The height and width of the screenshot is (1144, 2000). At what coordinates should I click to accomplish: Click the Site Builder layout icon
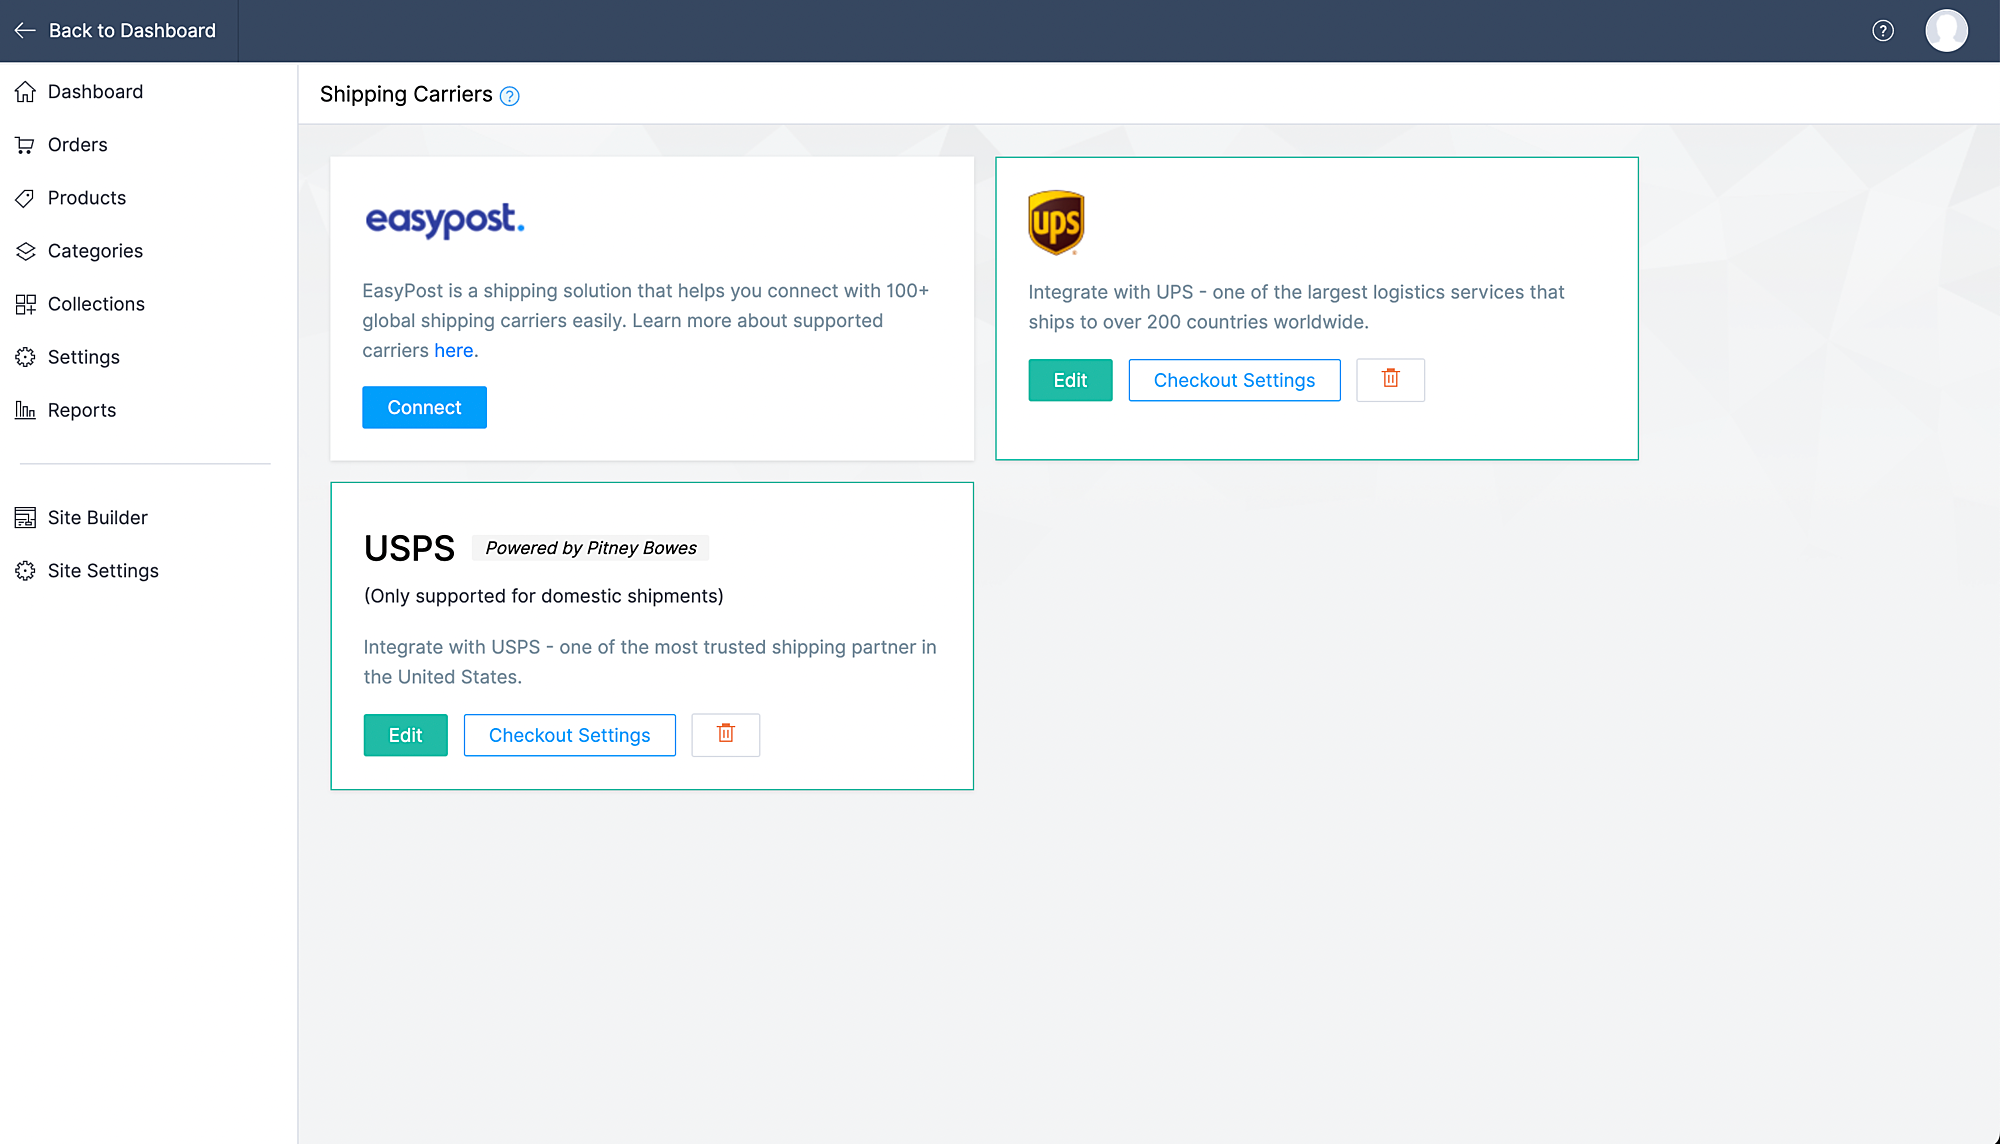(x=26, y=517)
